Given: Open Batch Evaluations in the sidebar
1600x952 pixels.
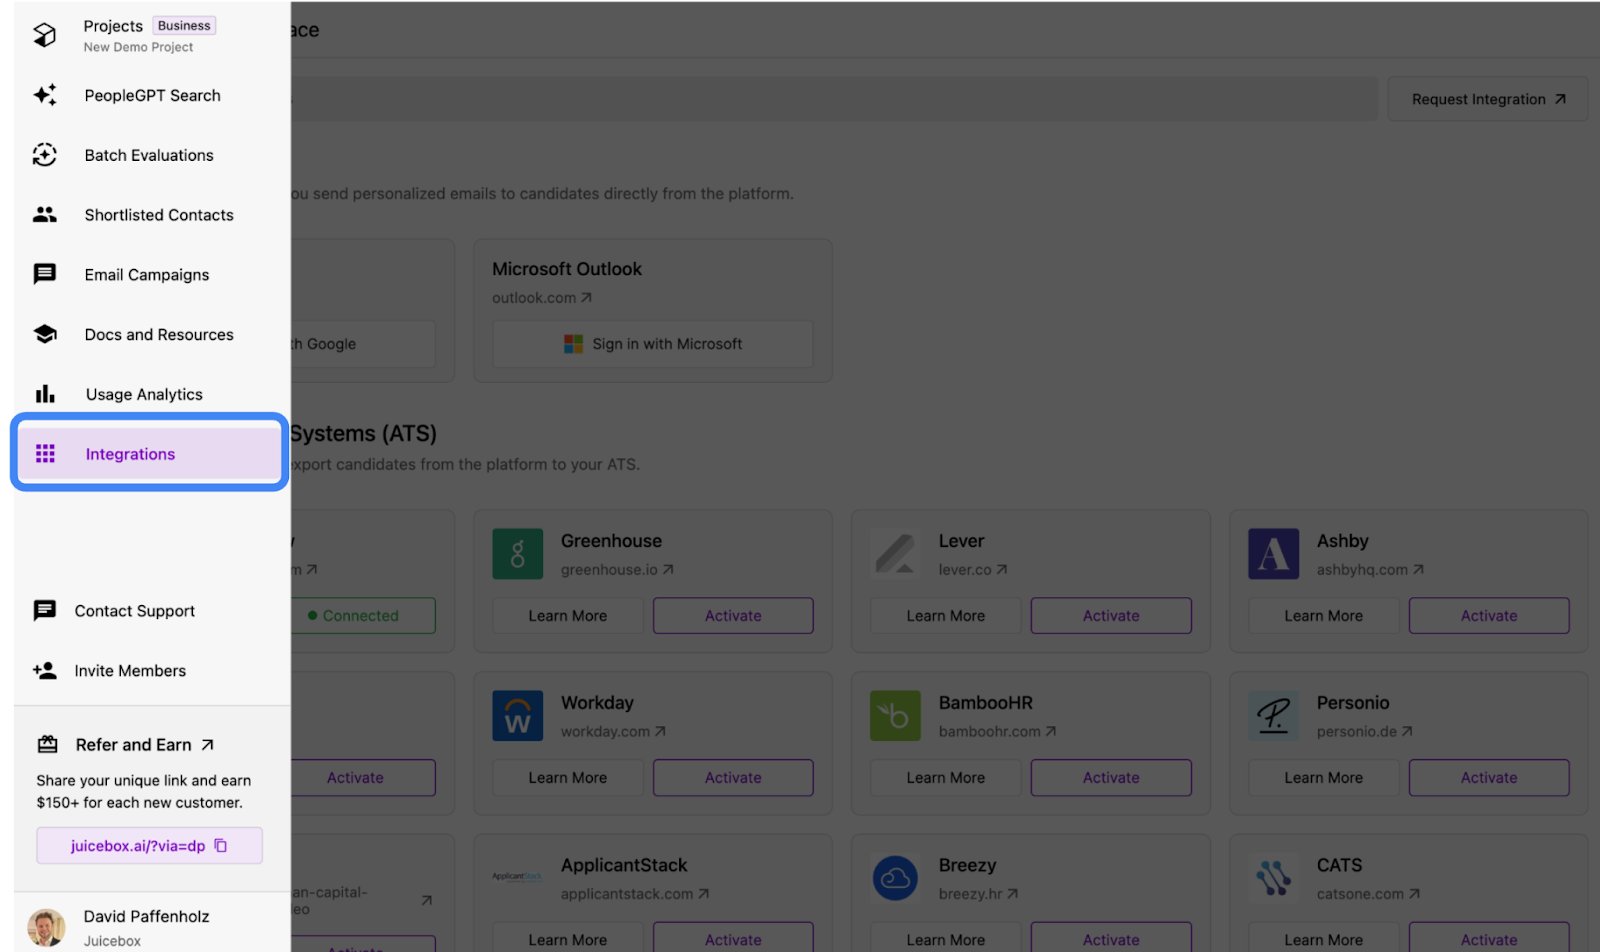Looking at the screenshot, I should [x=150, y=155].
